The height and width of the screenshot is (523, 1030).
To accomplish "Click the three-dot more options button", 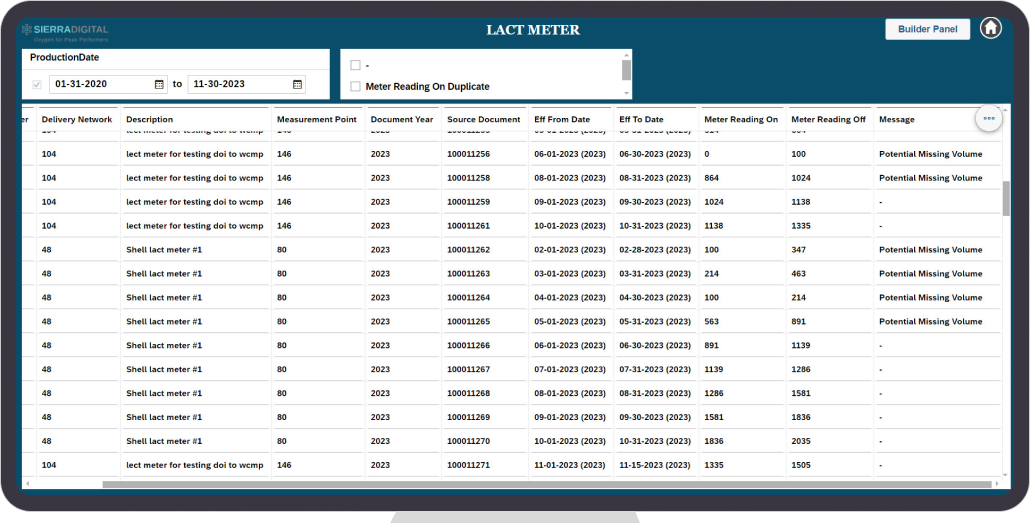I will (x=988, y=118).
